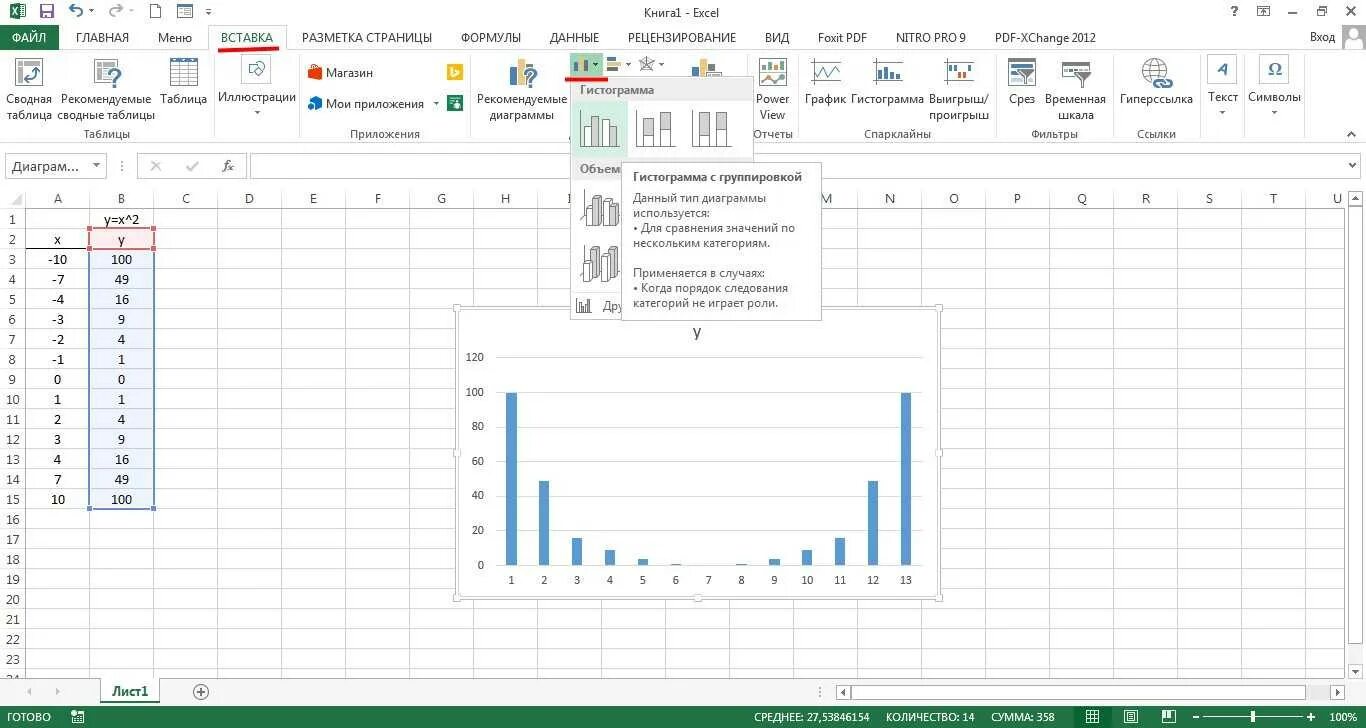
Task: Insert a Гиперссылка
Action: [1156, 82]
